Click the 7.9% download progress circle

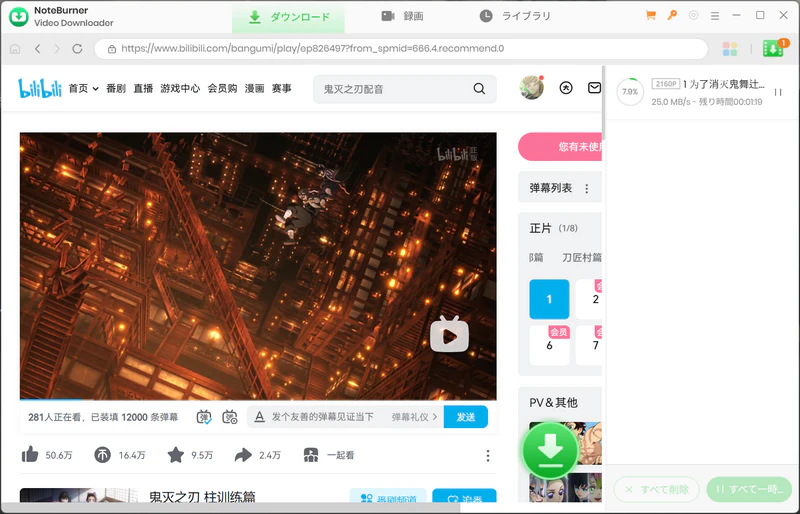[x=630, y=92]
